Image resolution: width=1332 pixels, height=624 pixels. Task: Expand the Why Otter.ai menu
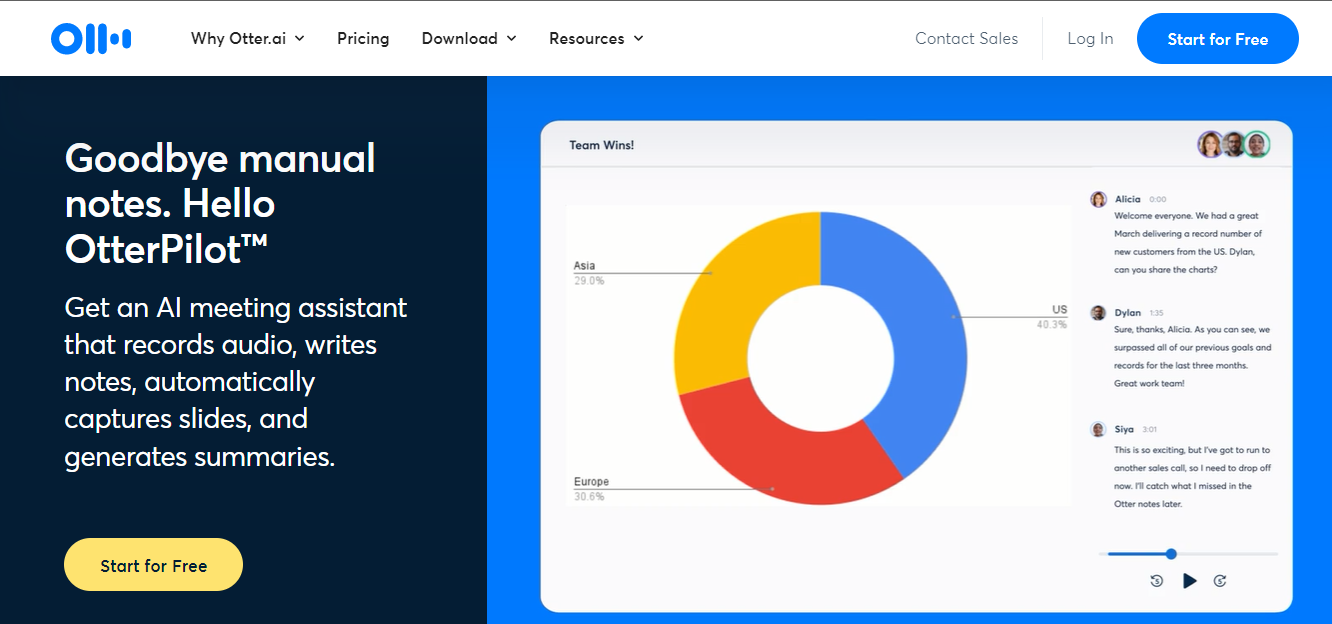tap(248, 39)
